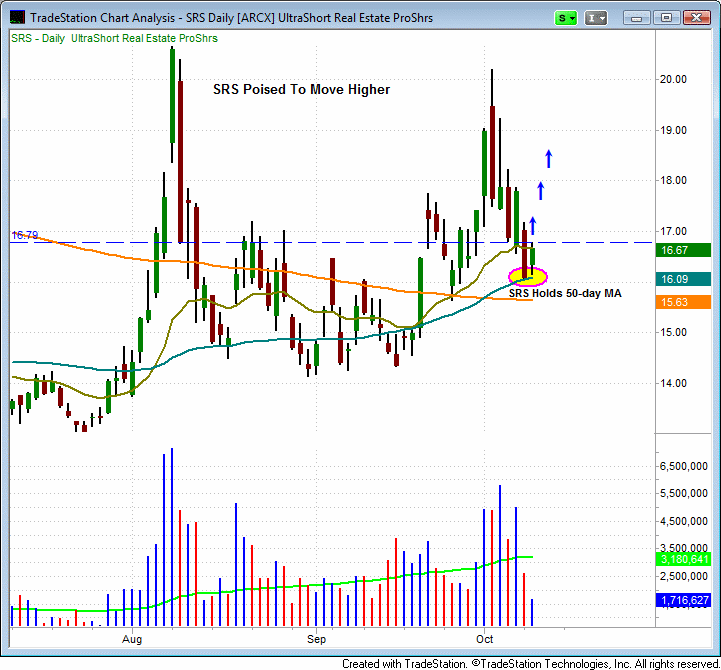Screen dimensions: 721x670
Task: Click the 18.00 price axis label
Action: tap(673, 180)
